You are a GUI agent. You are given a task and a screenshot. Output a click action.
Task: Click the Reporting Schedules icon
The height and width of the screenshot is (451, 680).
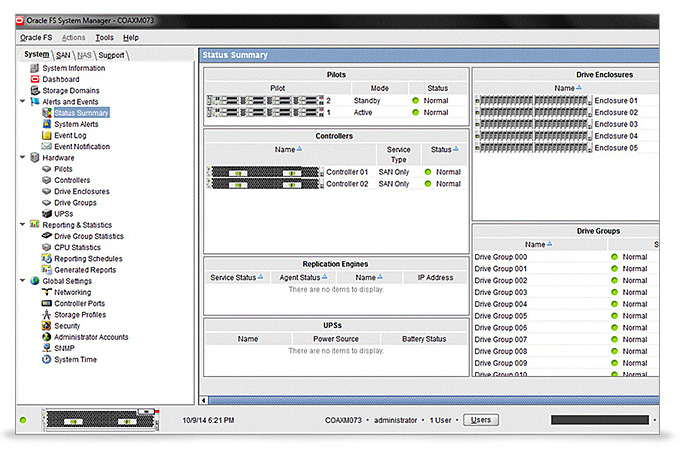click(47, 258)
